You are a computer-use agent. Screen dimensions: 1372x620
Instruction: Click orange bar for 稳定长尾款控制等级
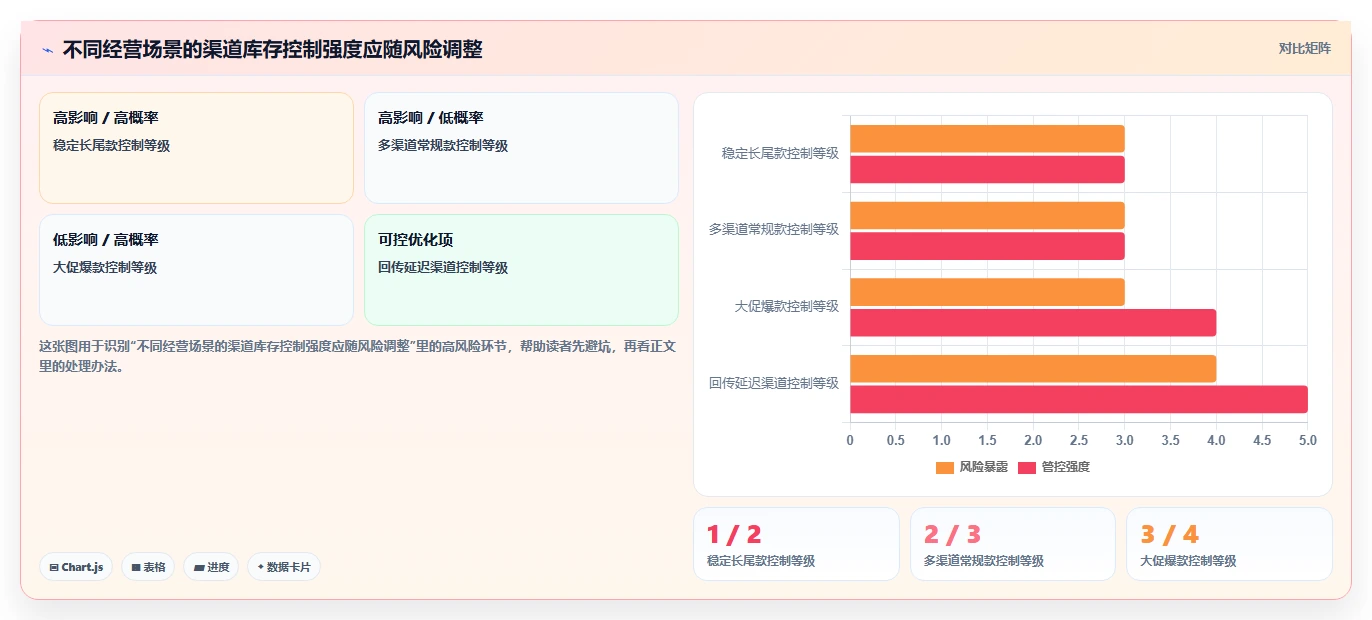[x=987, y=138]
